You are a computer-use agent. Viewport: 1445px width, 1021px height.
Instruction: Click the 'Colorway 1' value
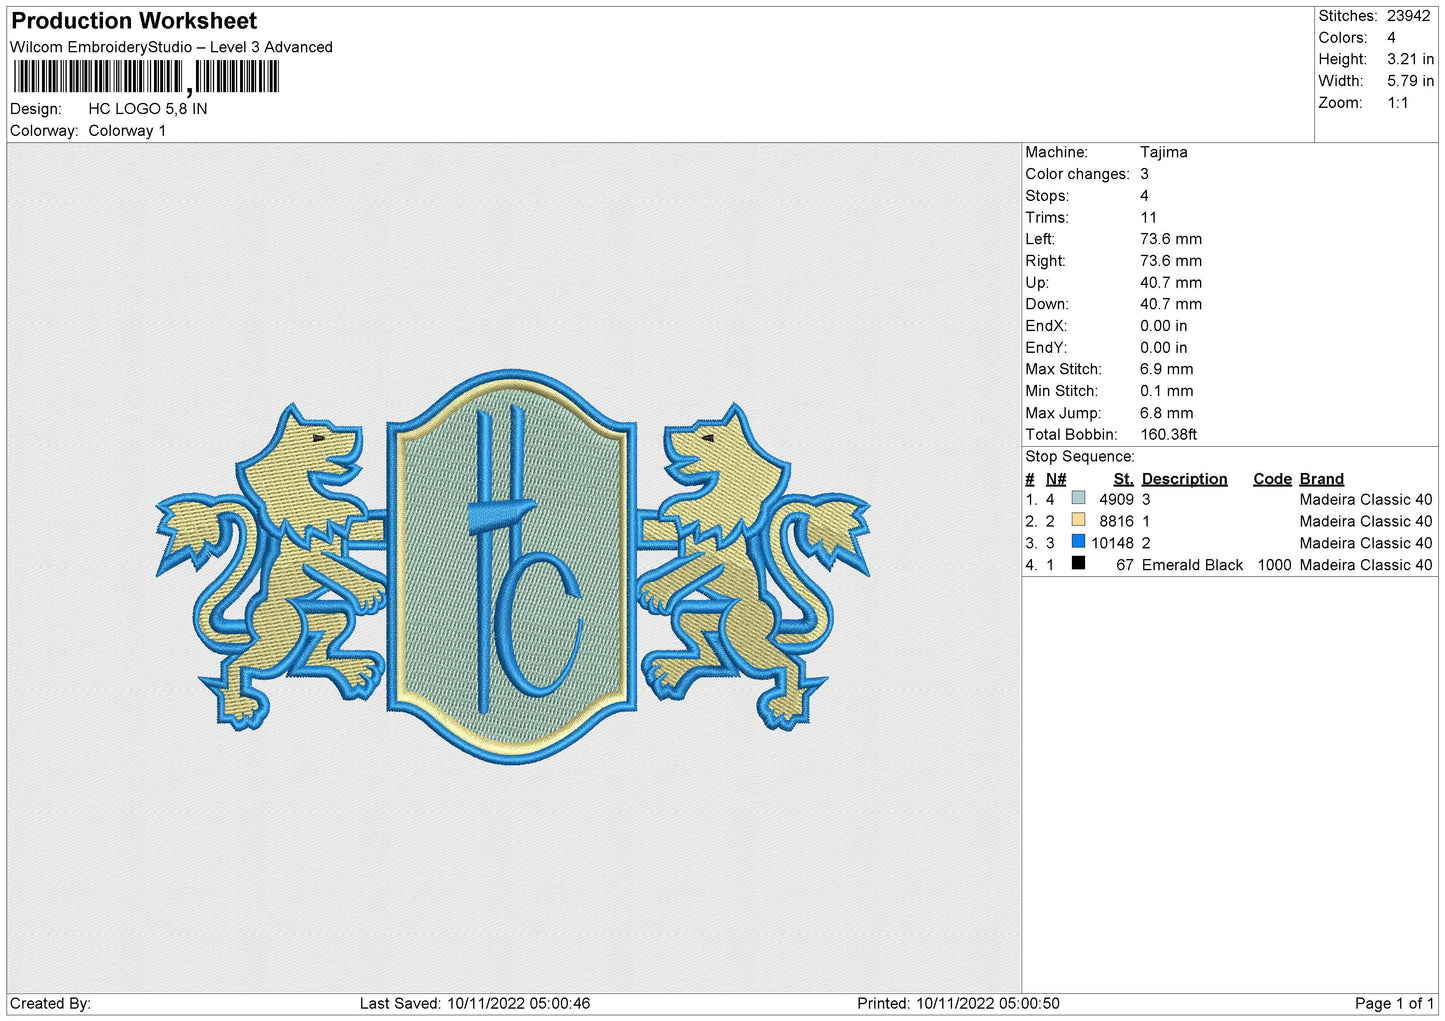pos(127,131)
